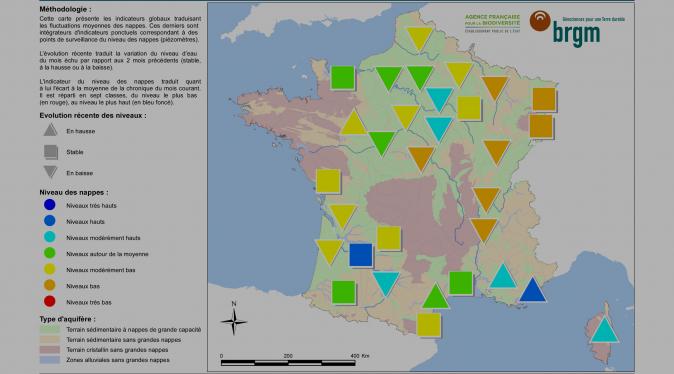Viewport: 674px width, 374px height.
Task: Click the 'Niveaux très bas' label
Action: [89, 303]
